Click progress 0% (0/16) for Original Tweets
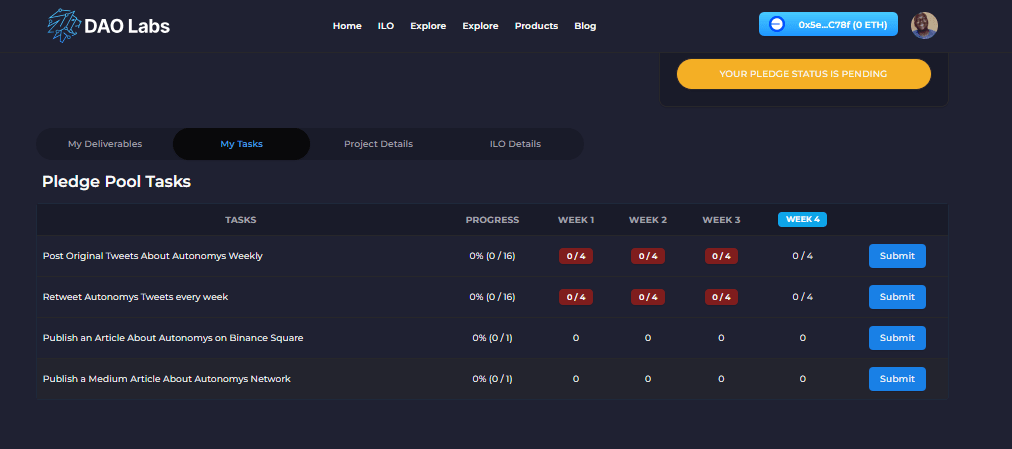 click(492, 256)
